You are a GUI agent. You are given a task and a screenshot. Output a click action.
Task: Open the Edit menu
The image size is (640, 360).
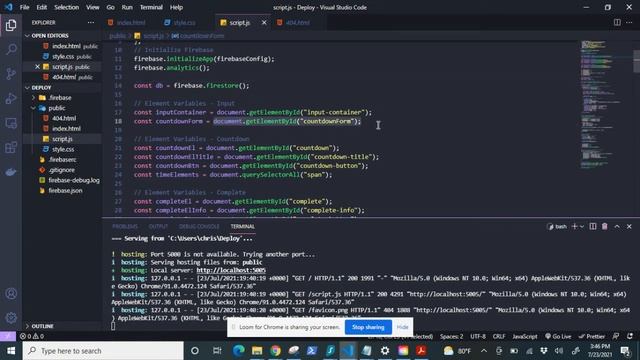[42, 7]
